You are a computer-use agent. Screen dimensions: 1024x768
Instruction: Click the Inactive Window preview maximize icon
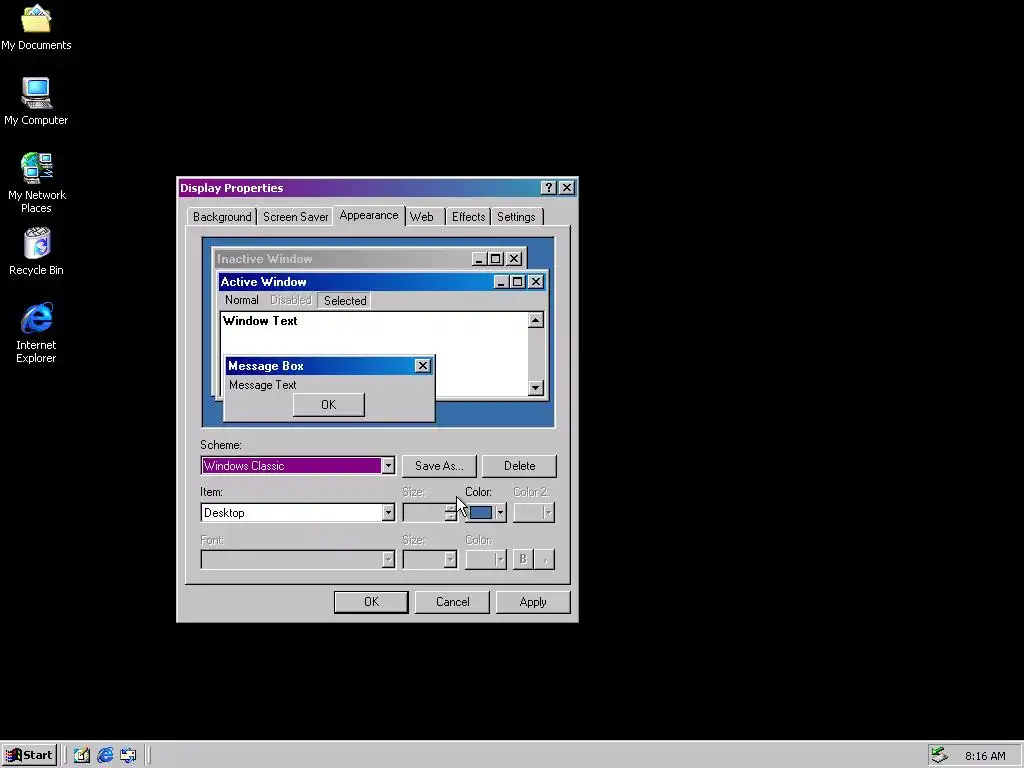(496, 259)
